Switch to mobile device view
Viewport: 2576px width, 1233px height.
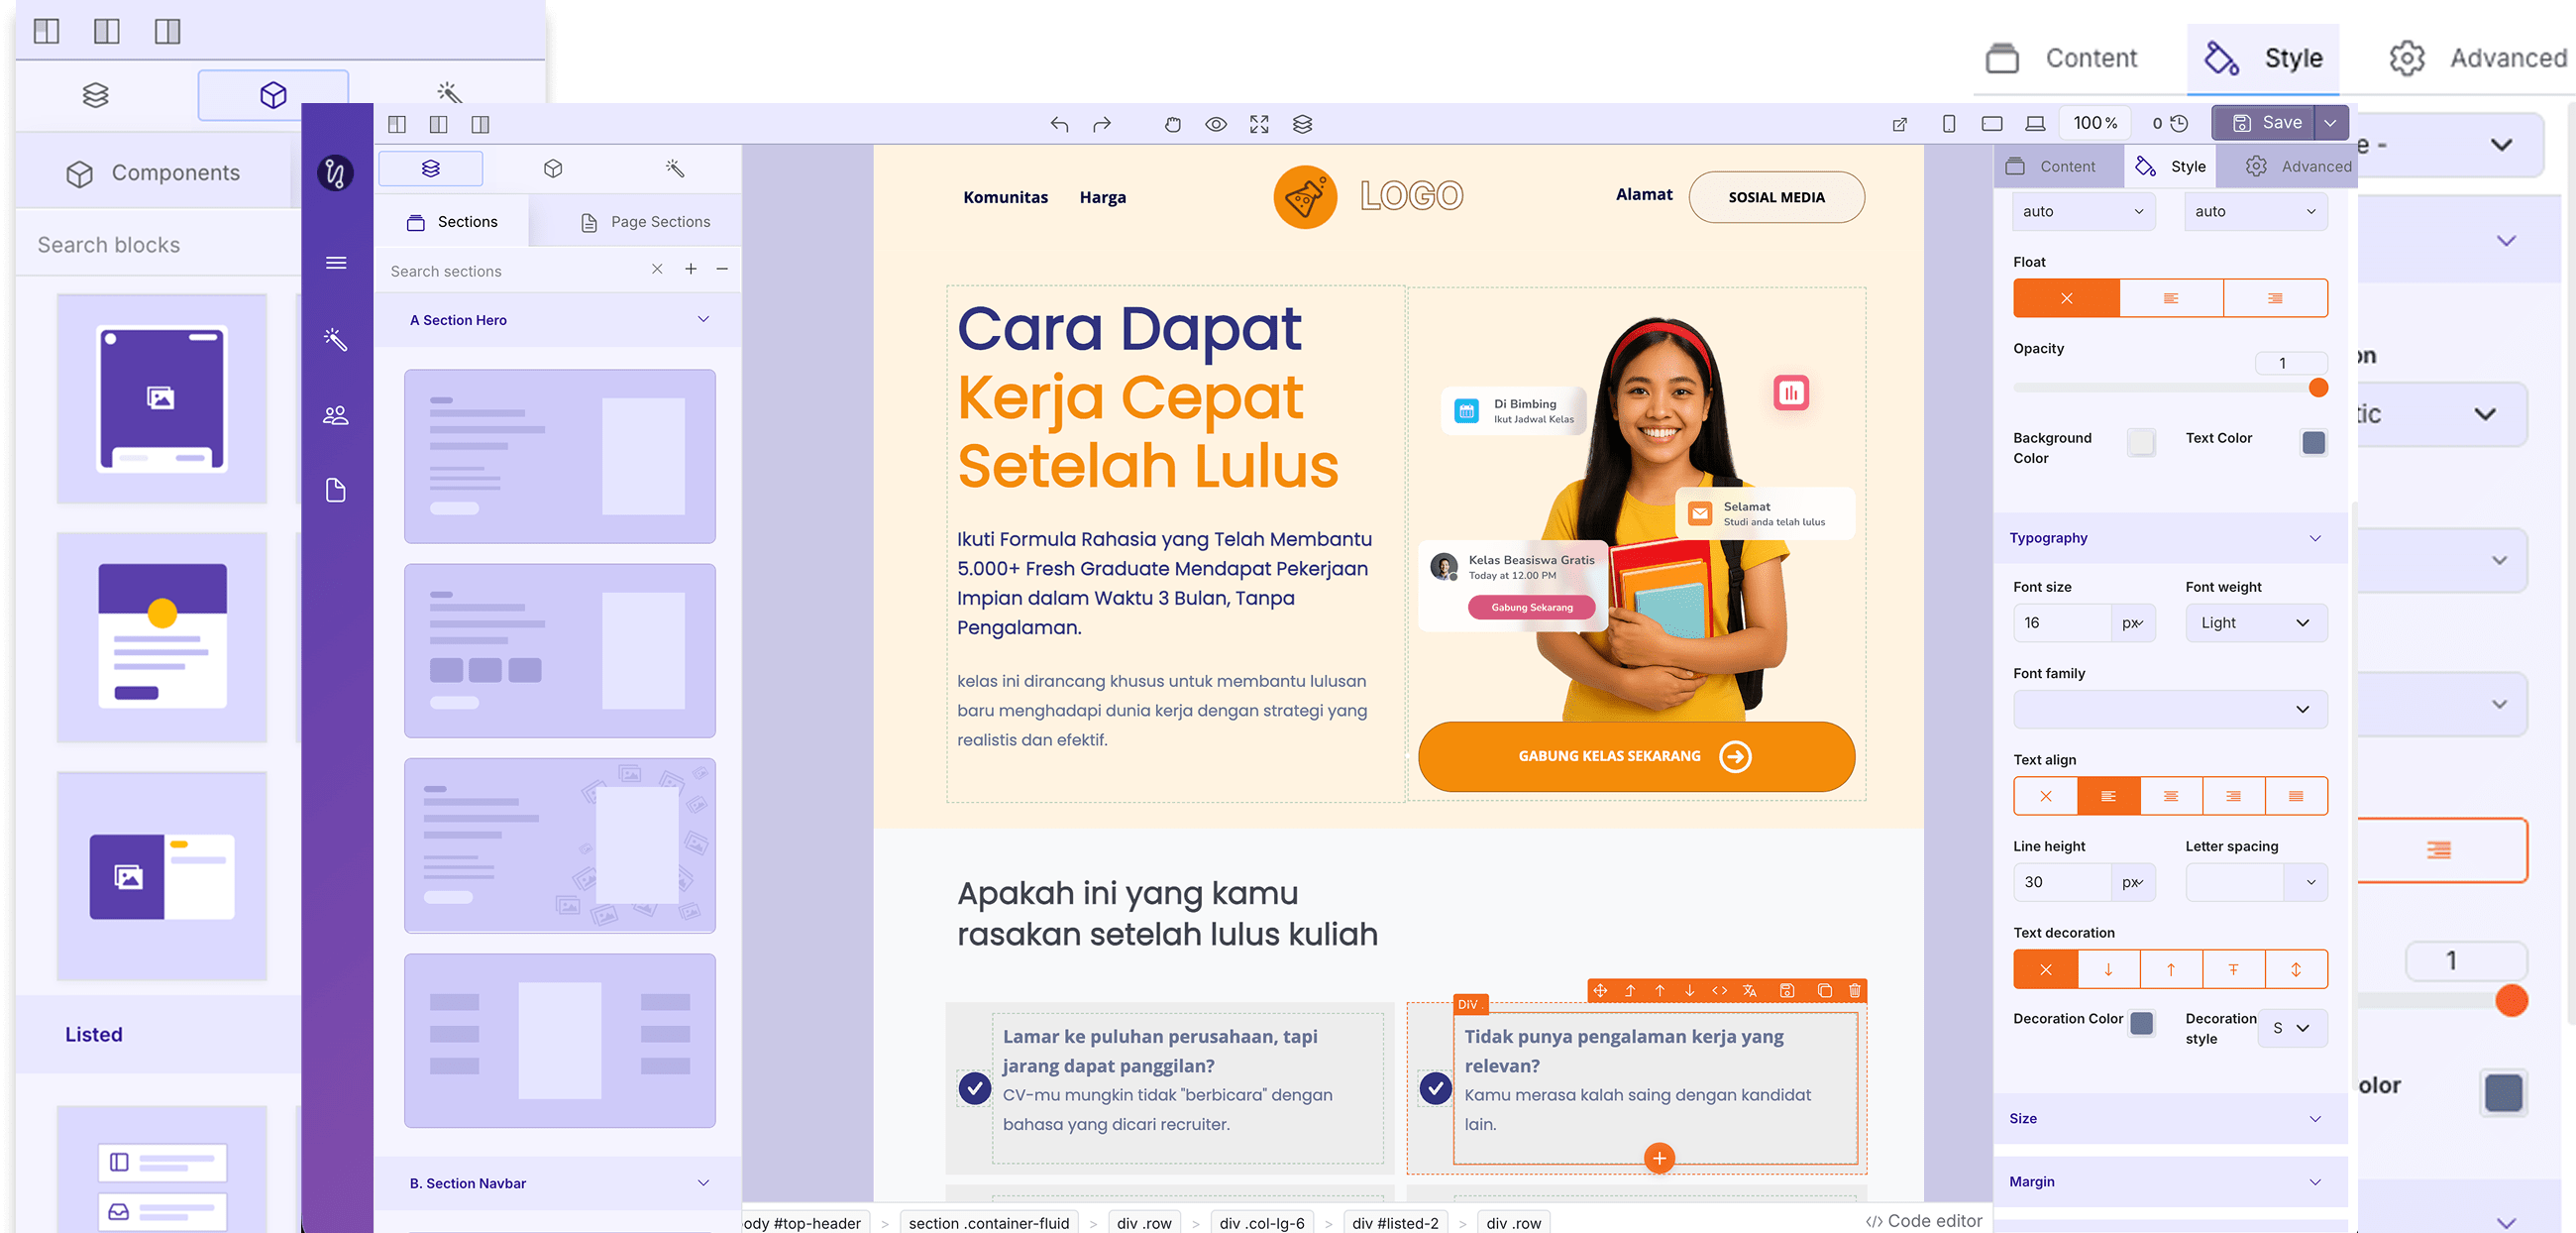point(1948,123)
